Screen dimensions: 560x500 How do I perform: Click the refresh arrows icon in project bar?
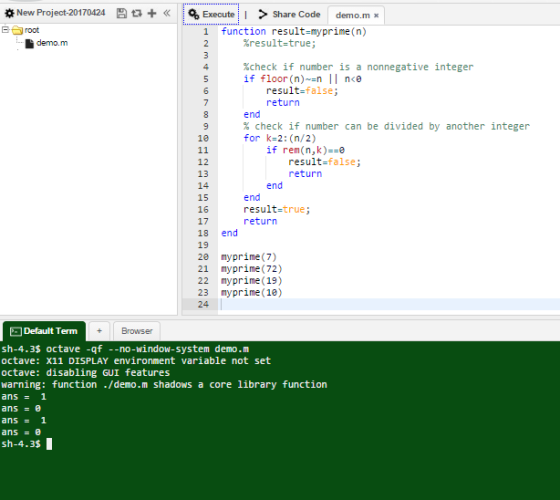click(136, 13)
